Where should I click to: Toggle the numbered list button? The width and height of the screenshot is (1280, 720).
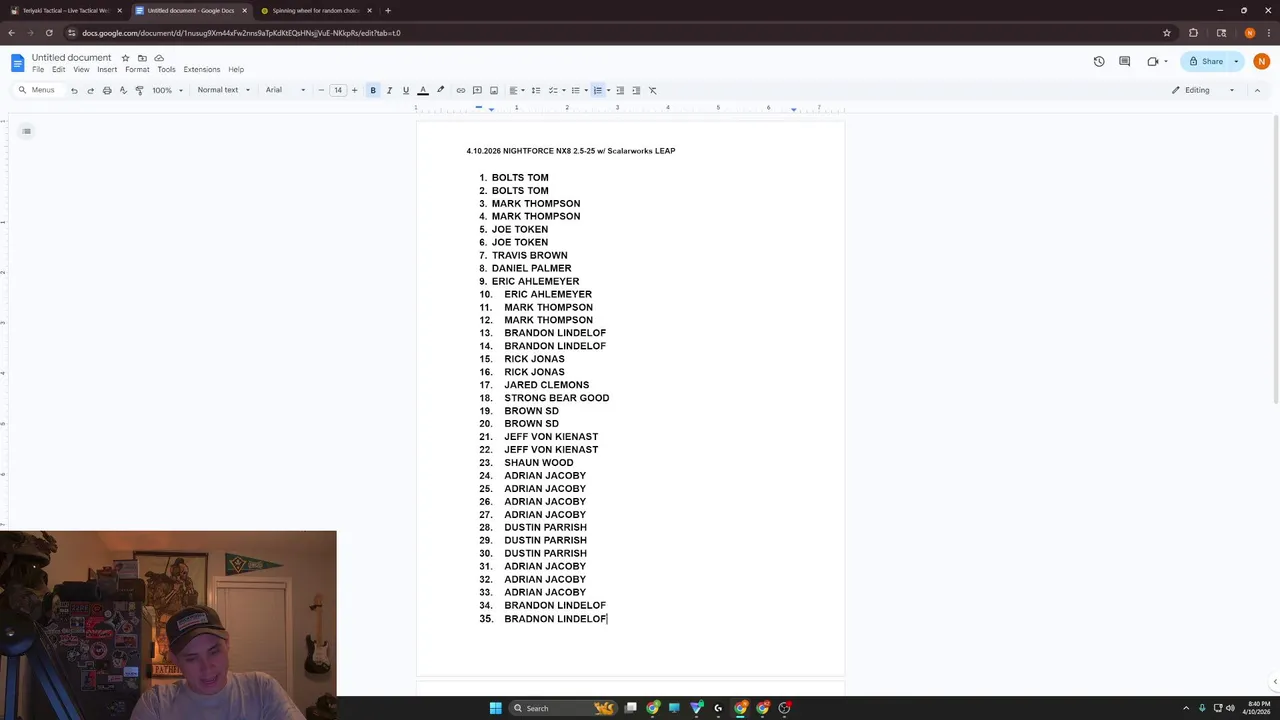tap(597, 90)
